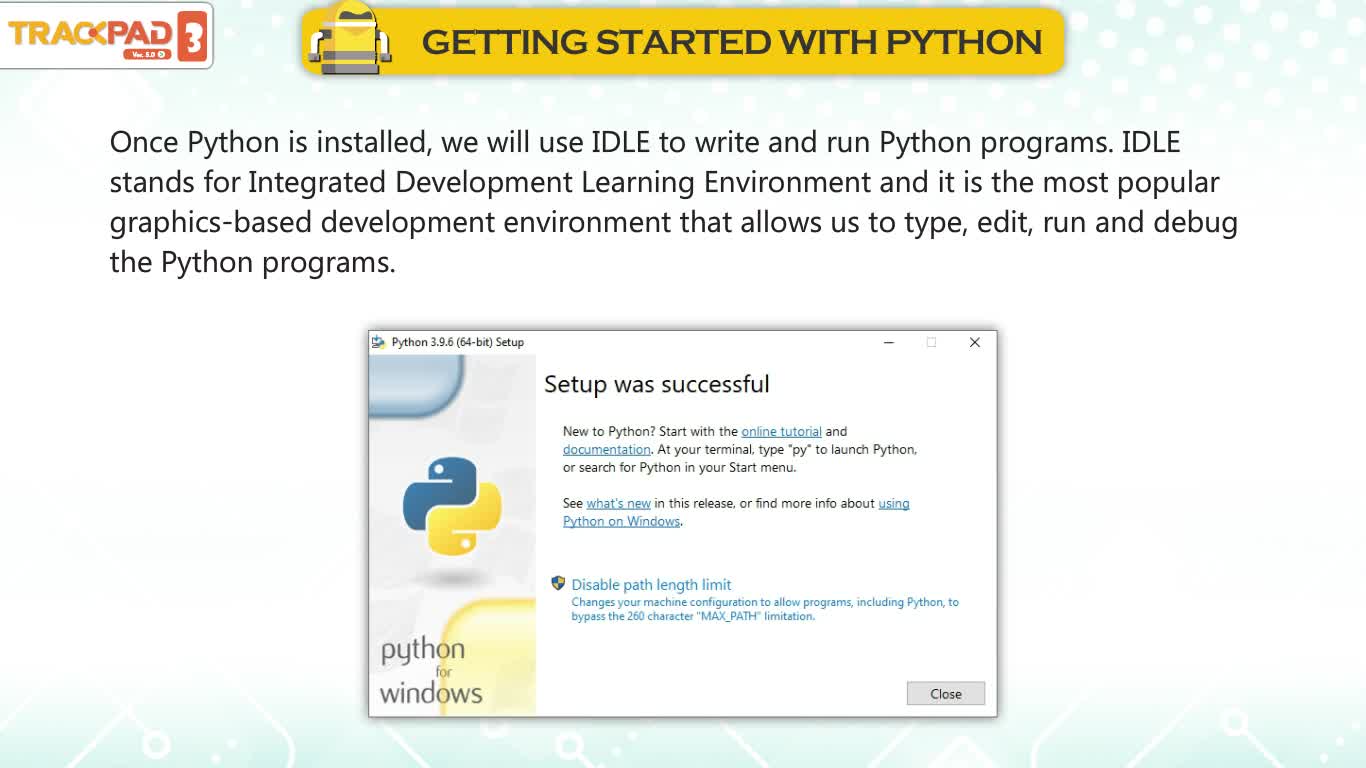The height and width of the screenshot is (768, 1366).
Task: Click the shield icon beside Disable path length
Action: [558, 583]
